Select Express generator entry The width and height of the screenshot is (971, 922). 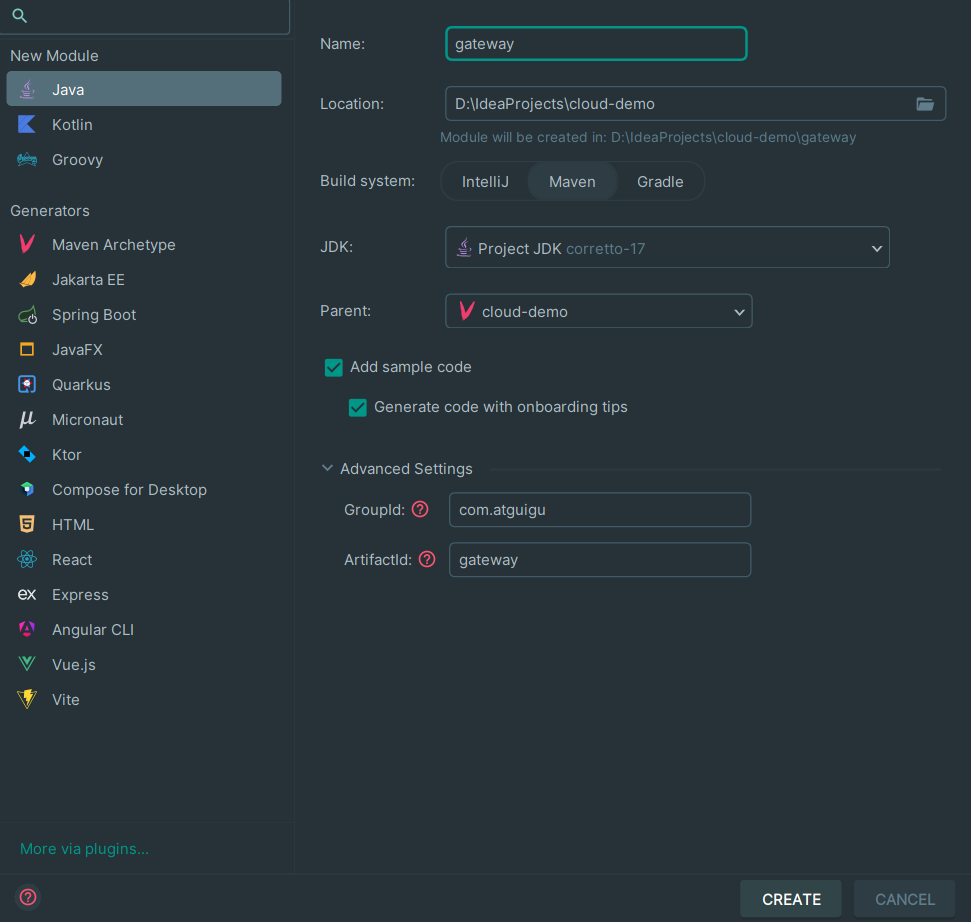pyautogui.click(x=144, y=594)
